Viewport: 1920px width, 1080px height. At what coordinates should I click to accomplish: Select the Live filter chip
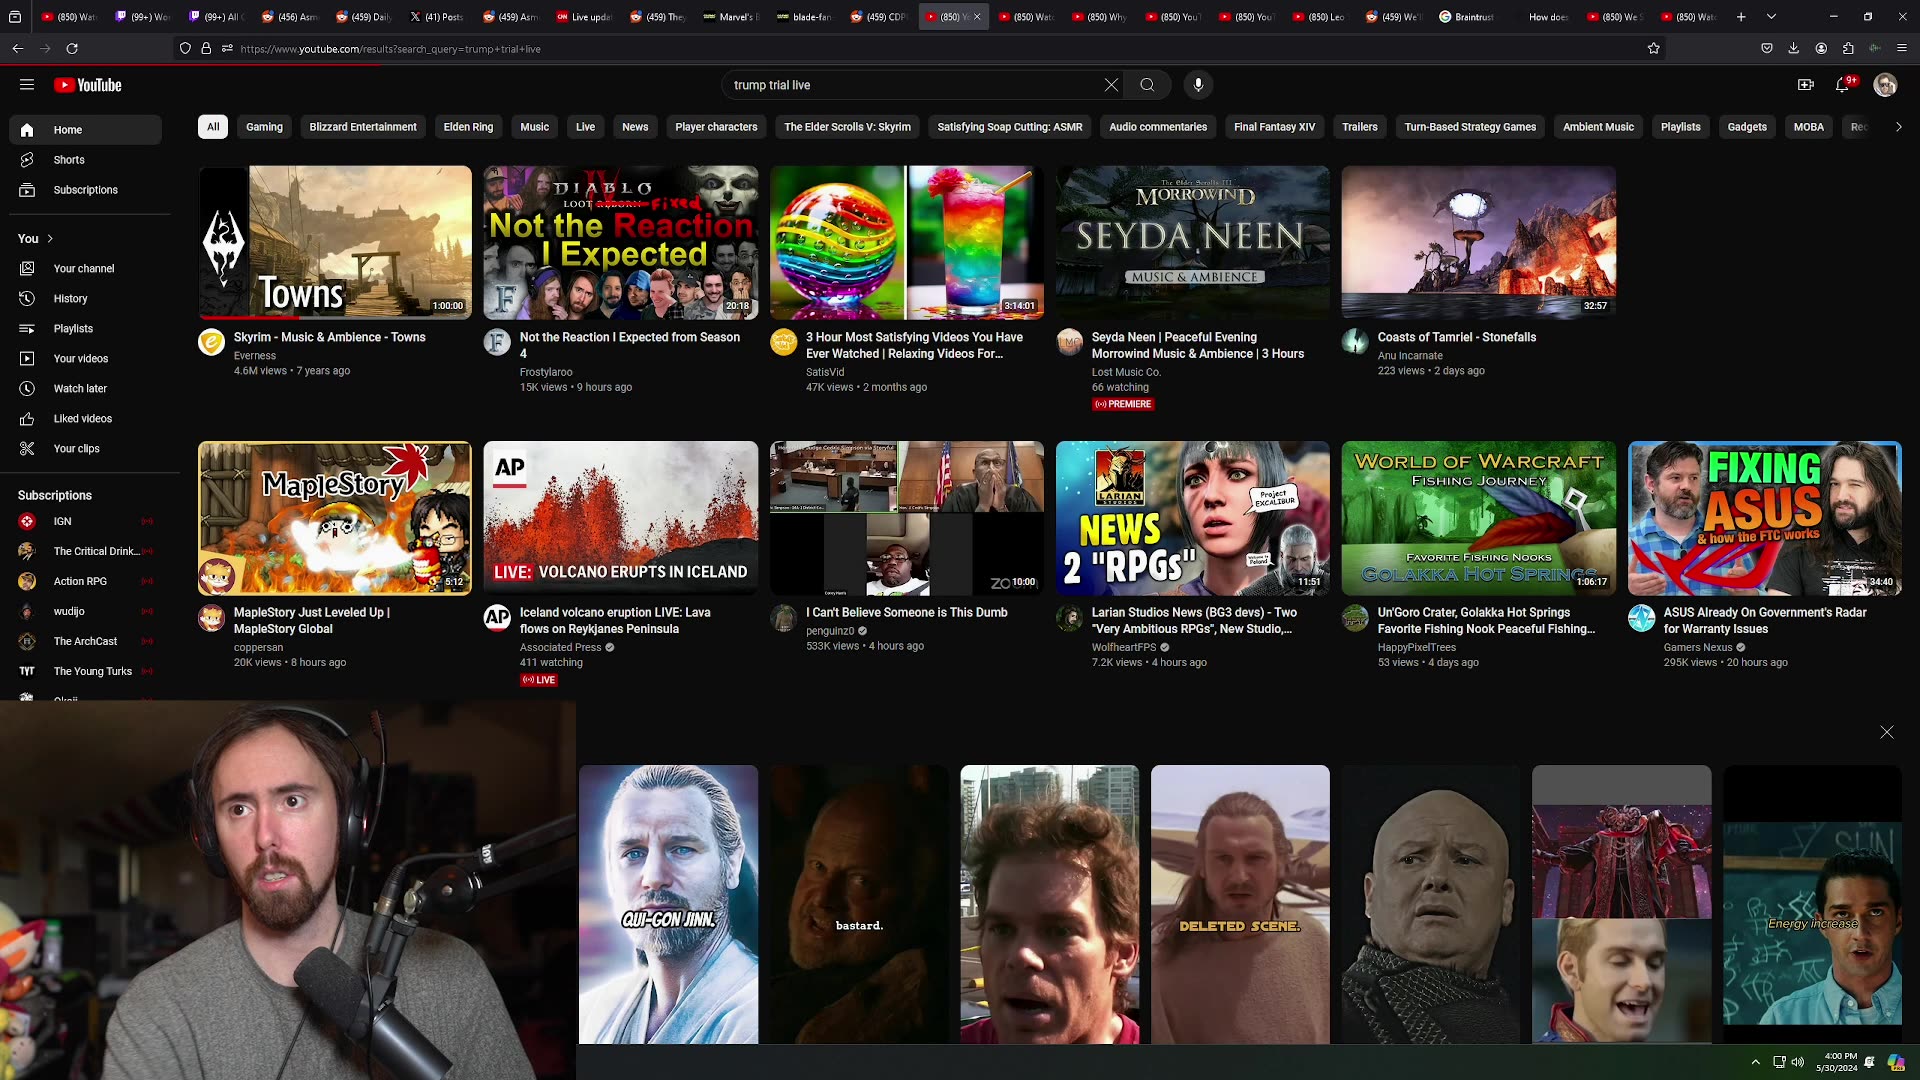click(585, 127)
